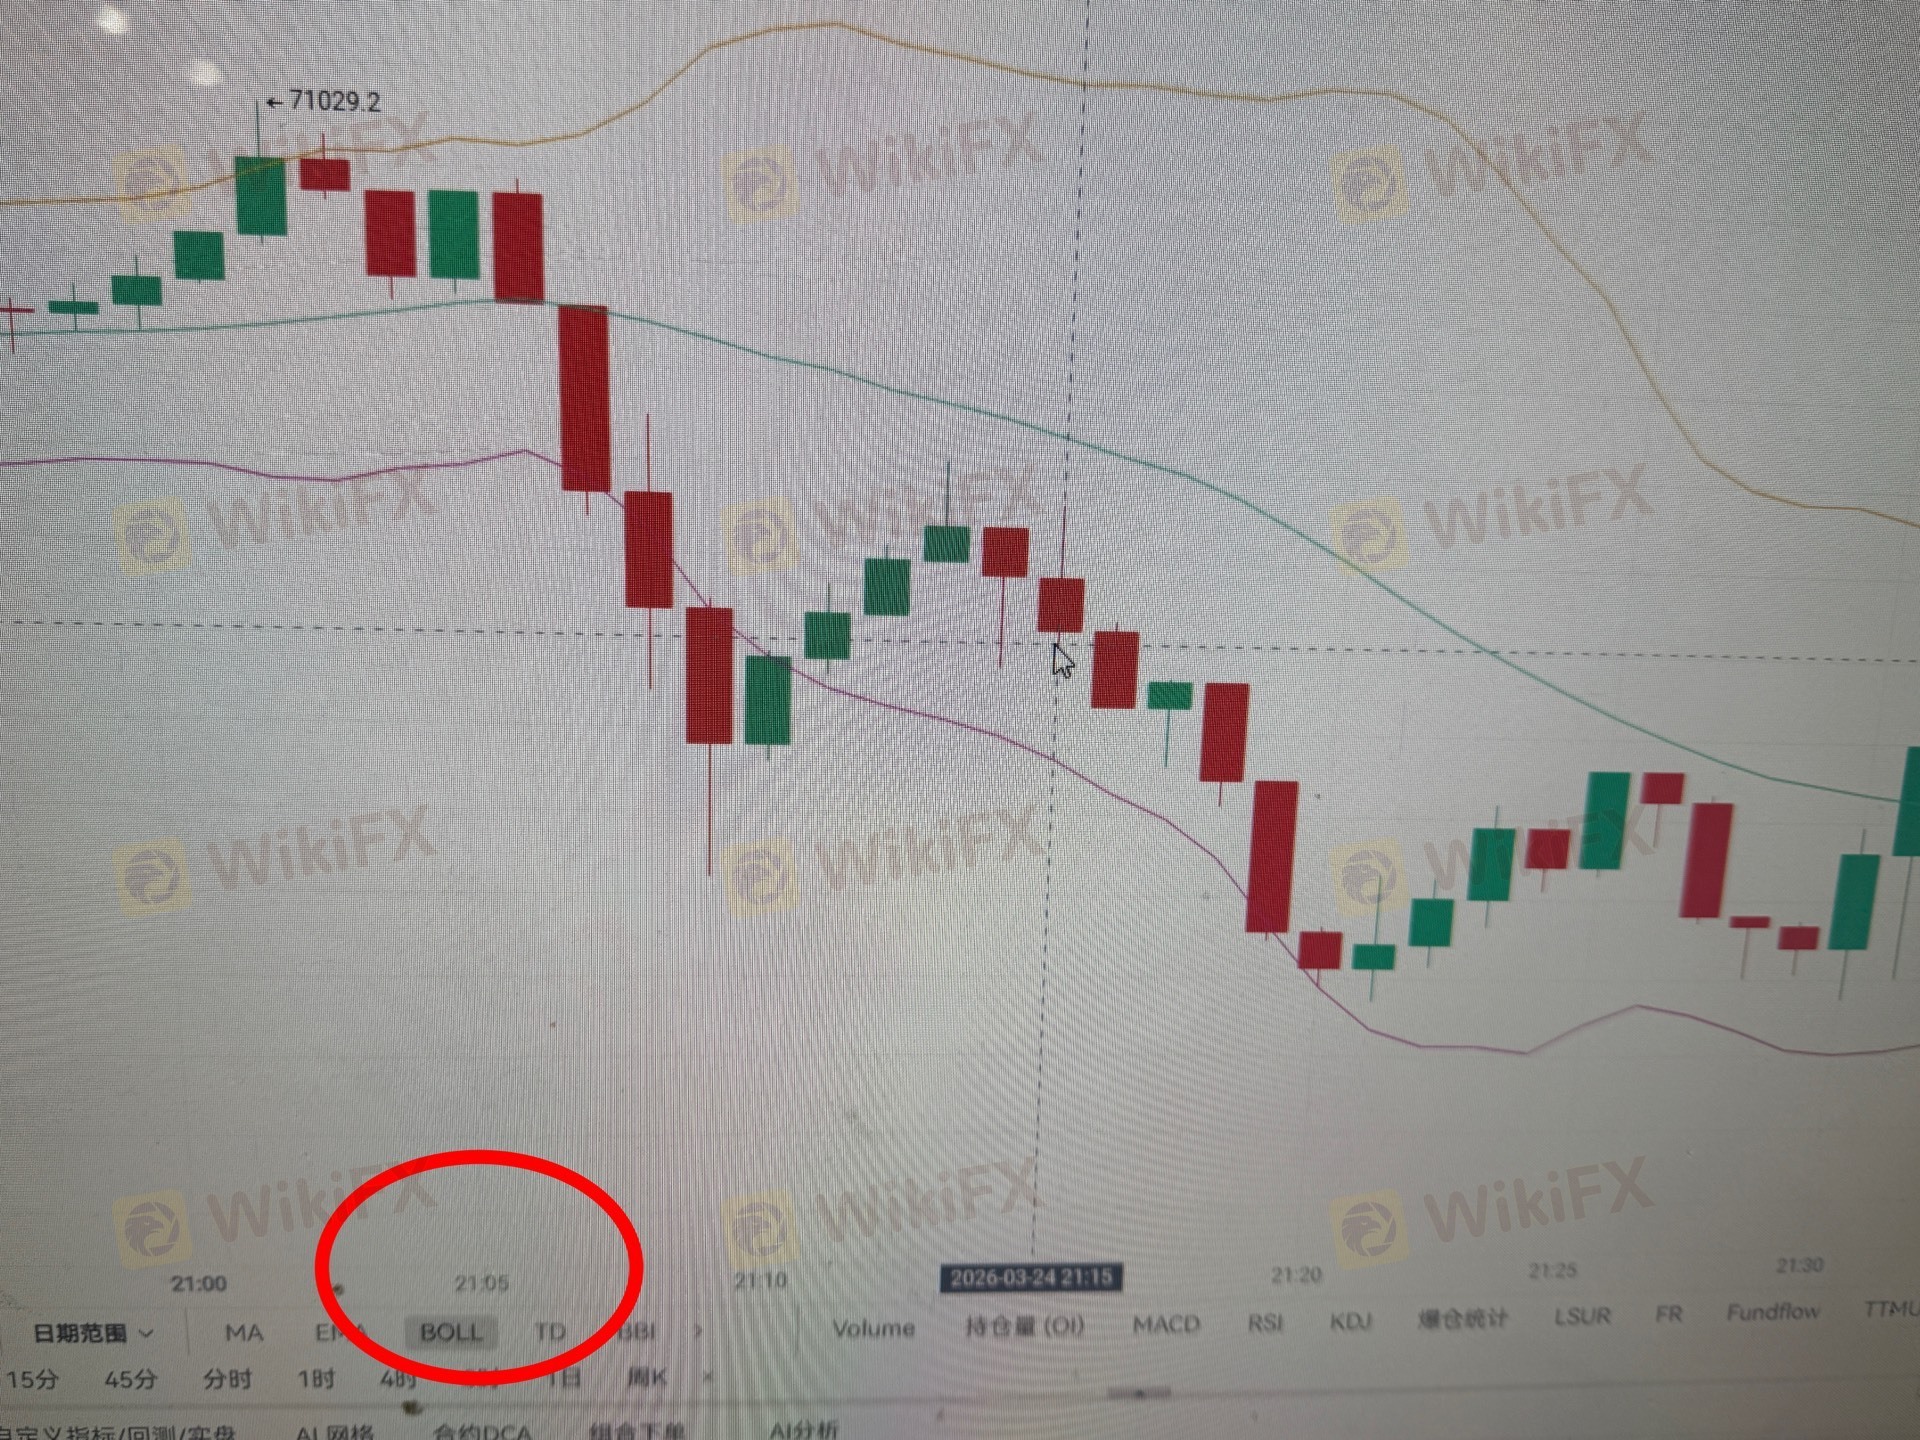Enable the MA overlay indicator
This screenshot has width=1920, height=1440.
[244, 1333]
